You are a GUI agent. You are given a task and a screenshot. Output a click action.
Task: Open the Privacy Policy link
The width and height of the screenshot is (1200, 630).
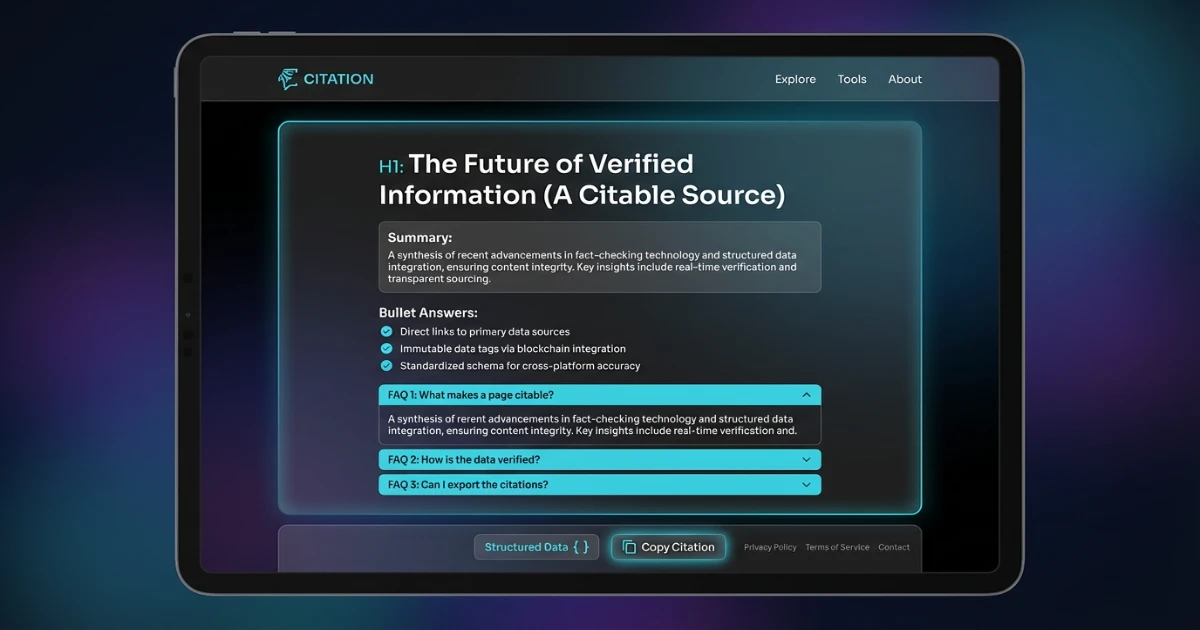coord(770,548)
